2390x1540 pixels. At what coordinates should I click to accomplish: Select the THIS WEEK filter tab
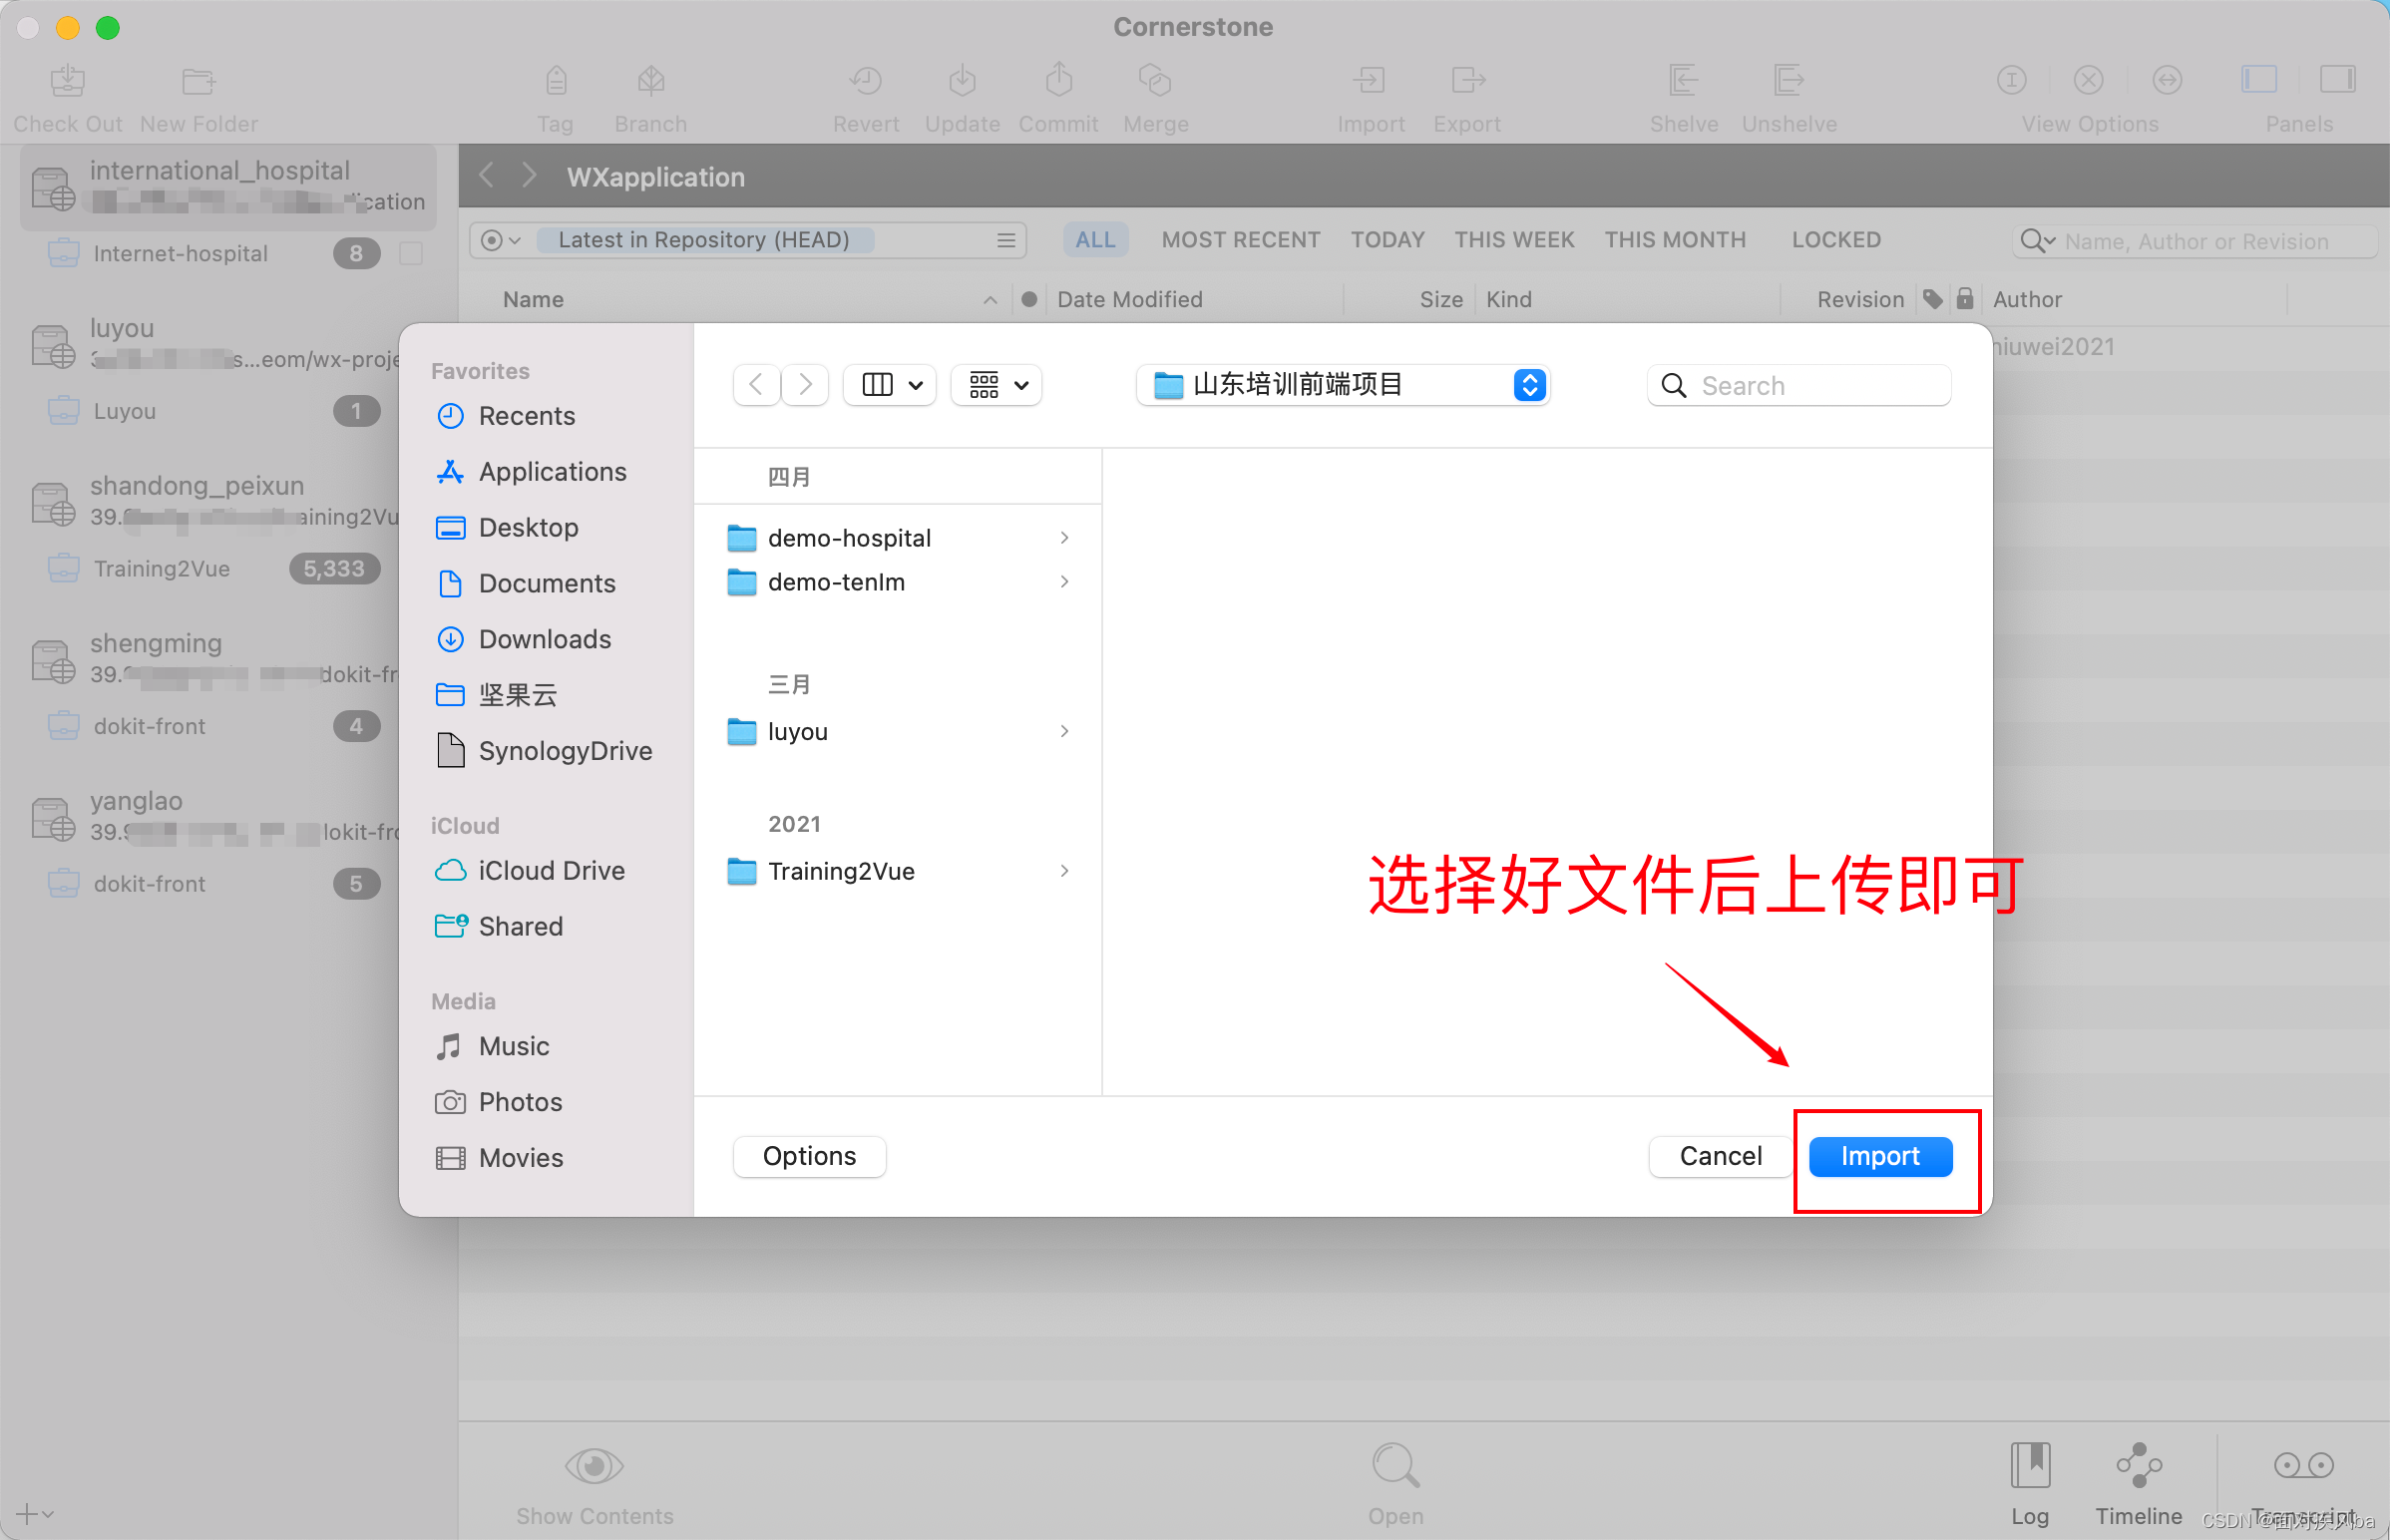pyautogui.click(x=1512, y=240)
